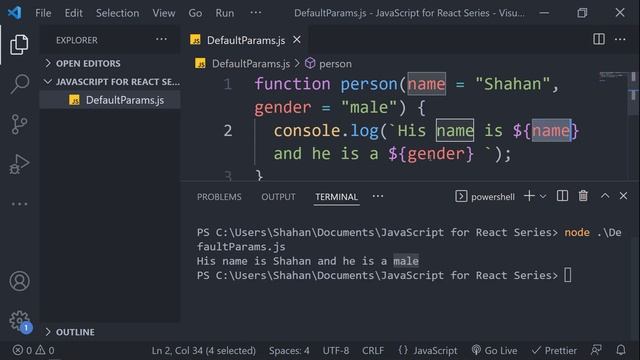Open notifications bell icon
Screen dimensions: 640x360
[621, 350]
